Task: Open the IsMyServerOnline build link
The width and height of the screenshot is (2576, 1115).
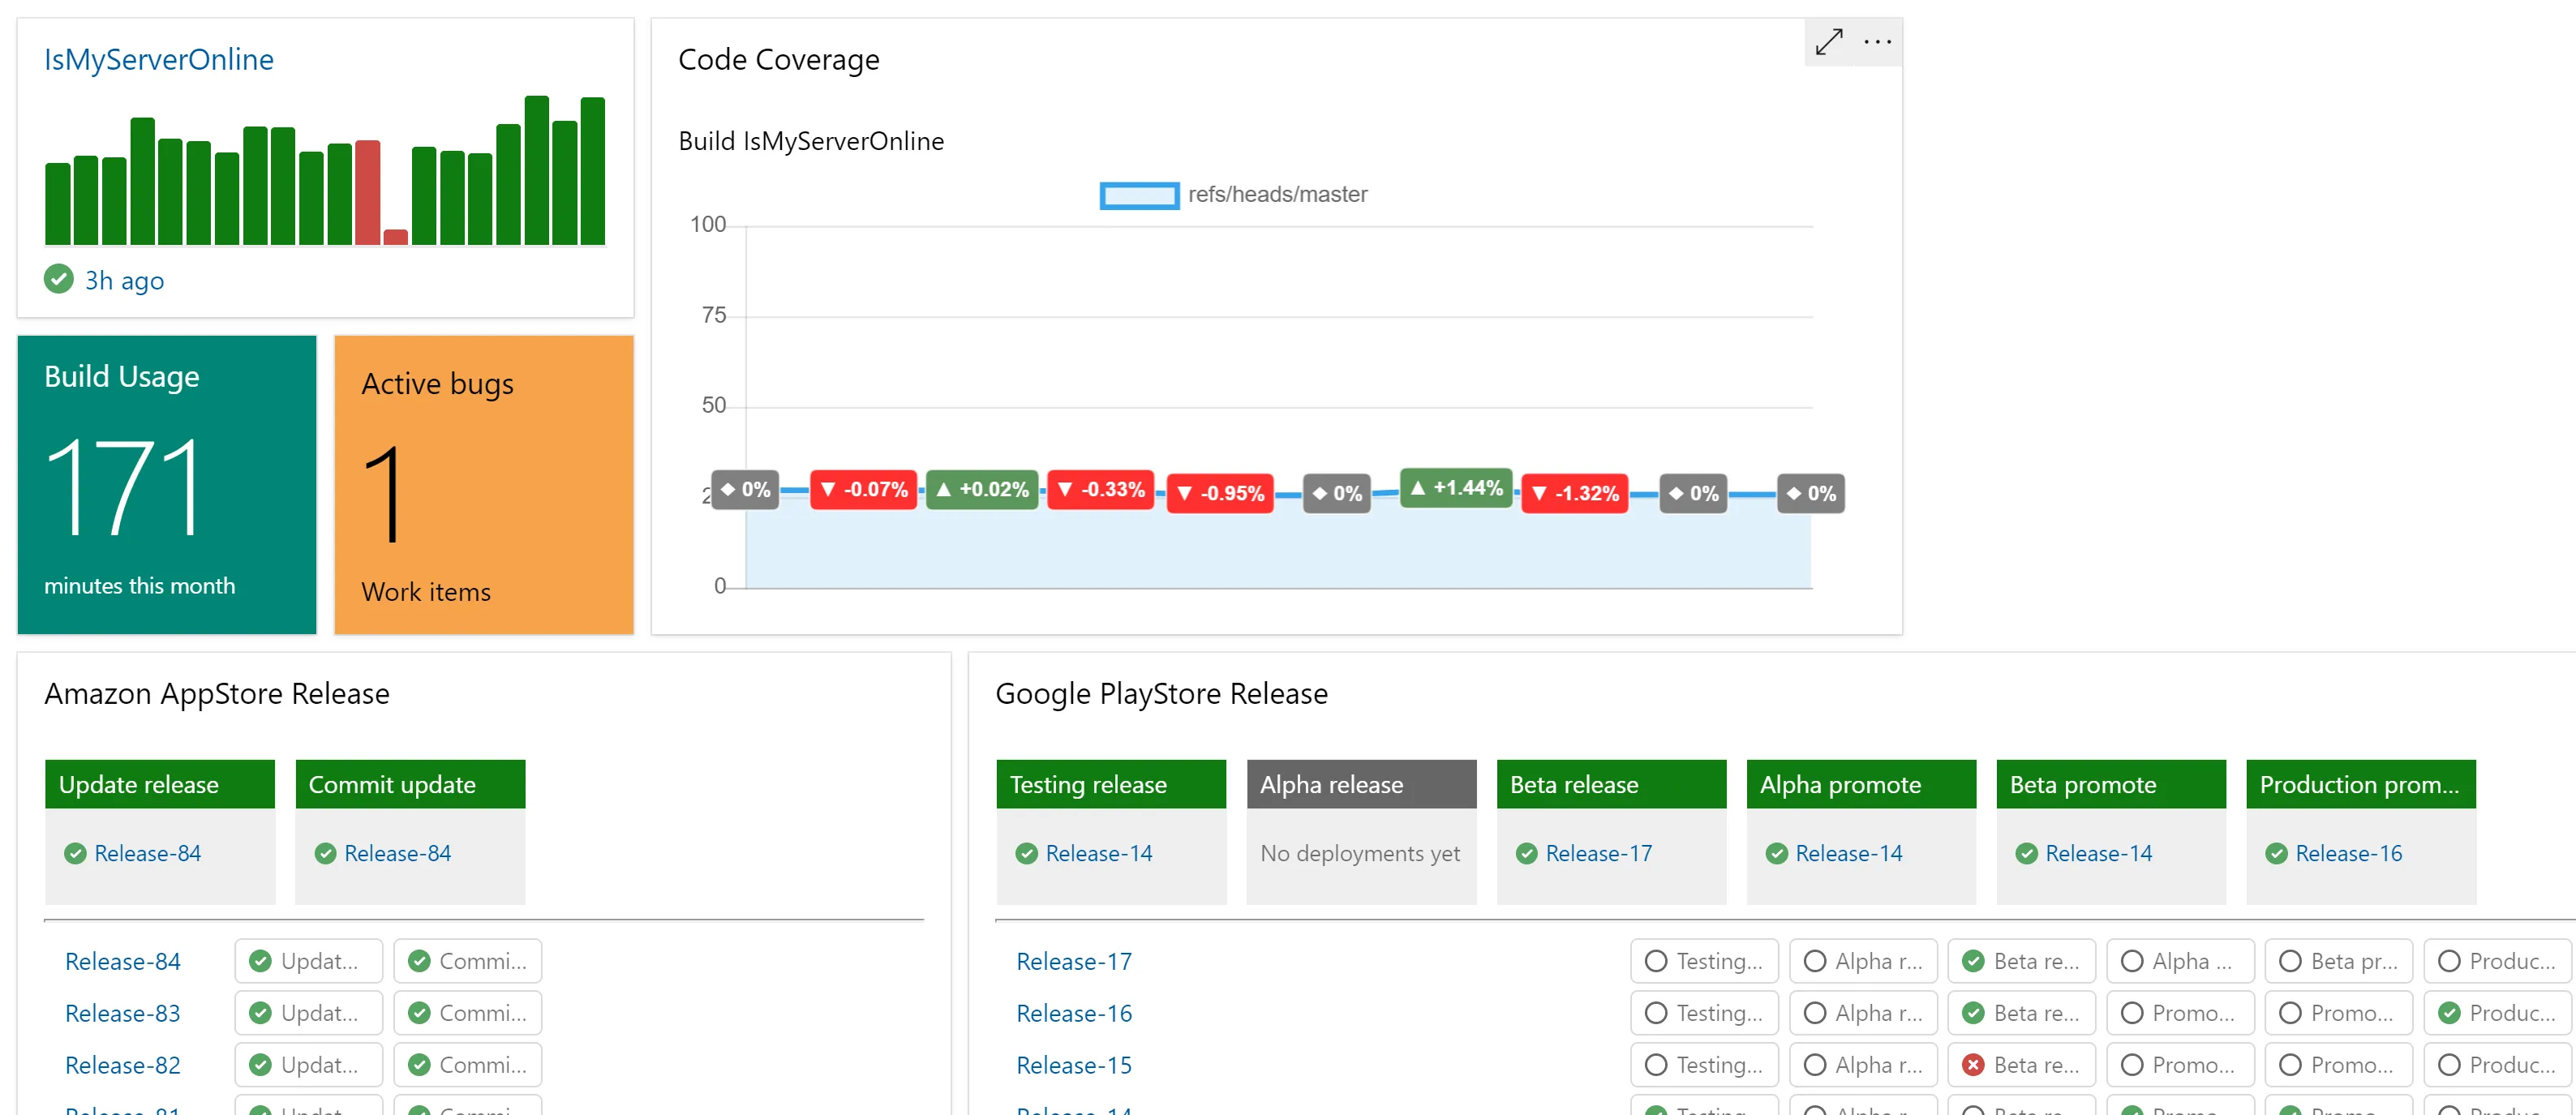Action: 157,59
